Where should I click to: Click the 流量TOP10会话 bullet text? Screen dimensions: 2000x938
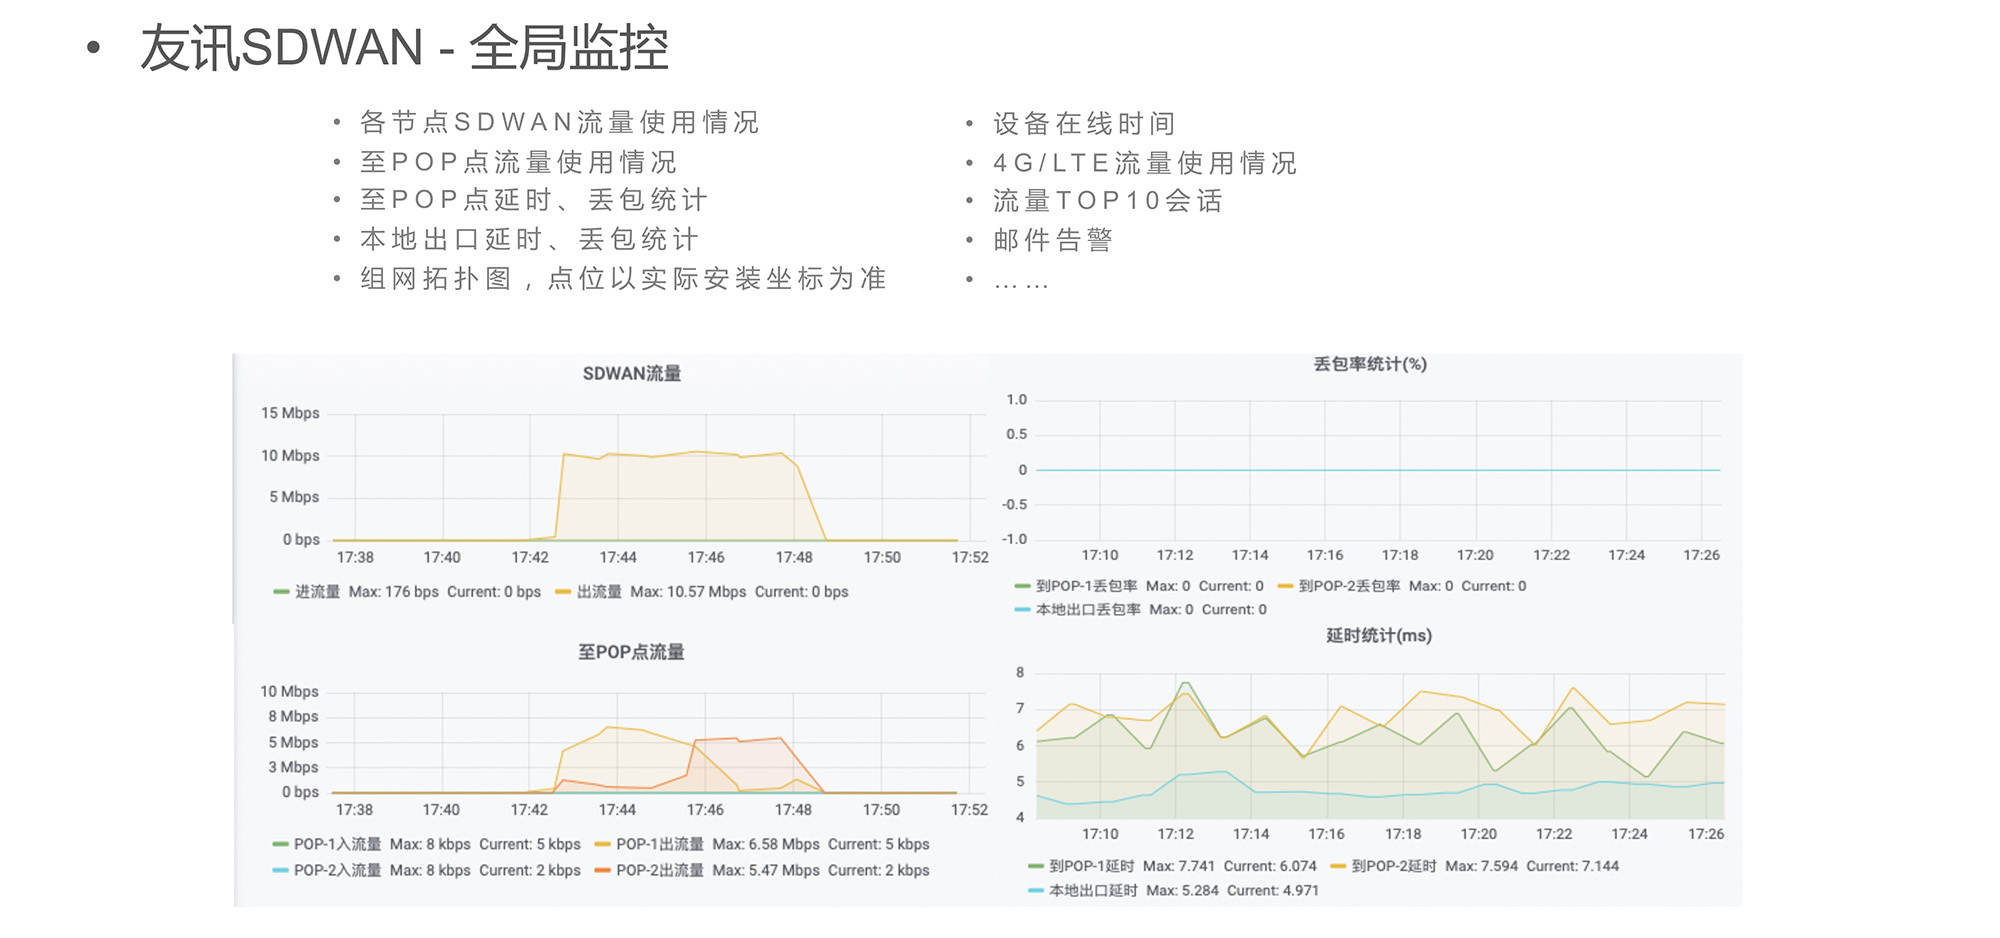1108,200
